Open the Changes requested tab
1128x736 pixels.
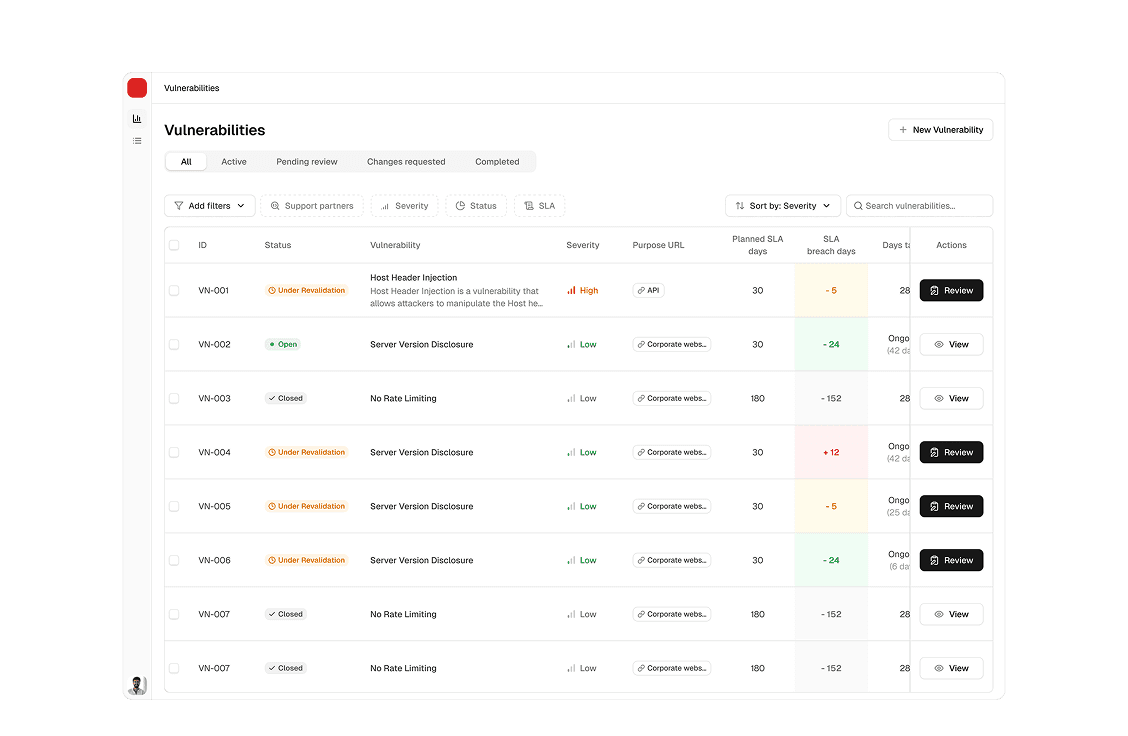point(406,162)
